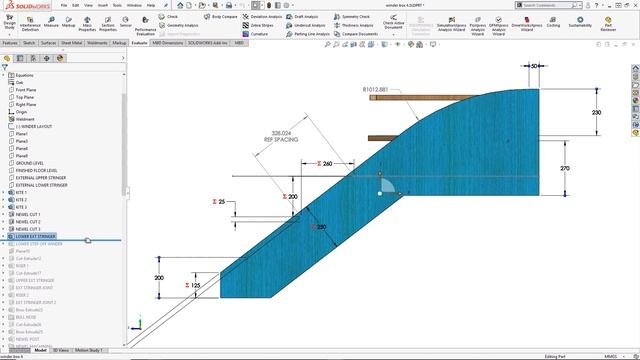640x360 pixels.
Task: Open the Tools menu
Action: pyautogui.click(x=117, y=5)
